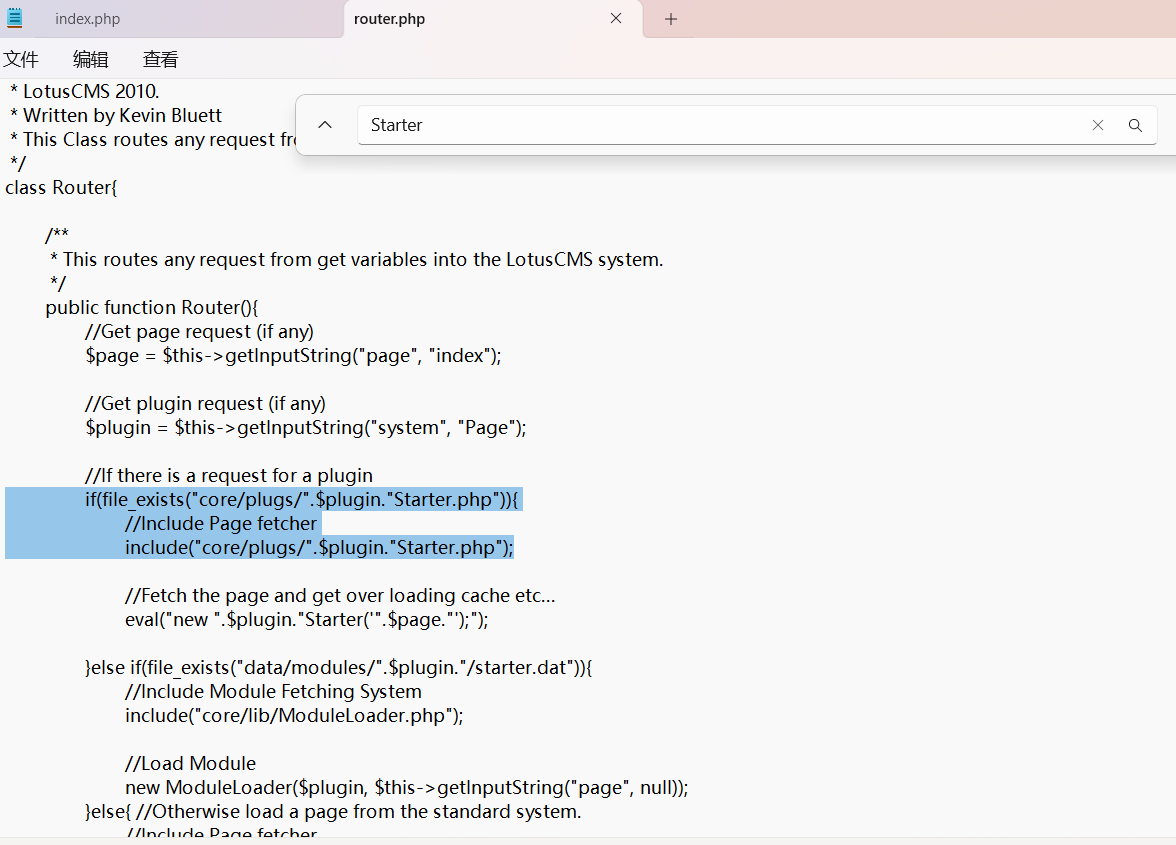This screenshot has width=1176, height=845.
Task: Place cursor on the class Router{ line
Action: pos(61,187)
